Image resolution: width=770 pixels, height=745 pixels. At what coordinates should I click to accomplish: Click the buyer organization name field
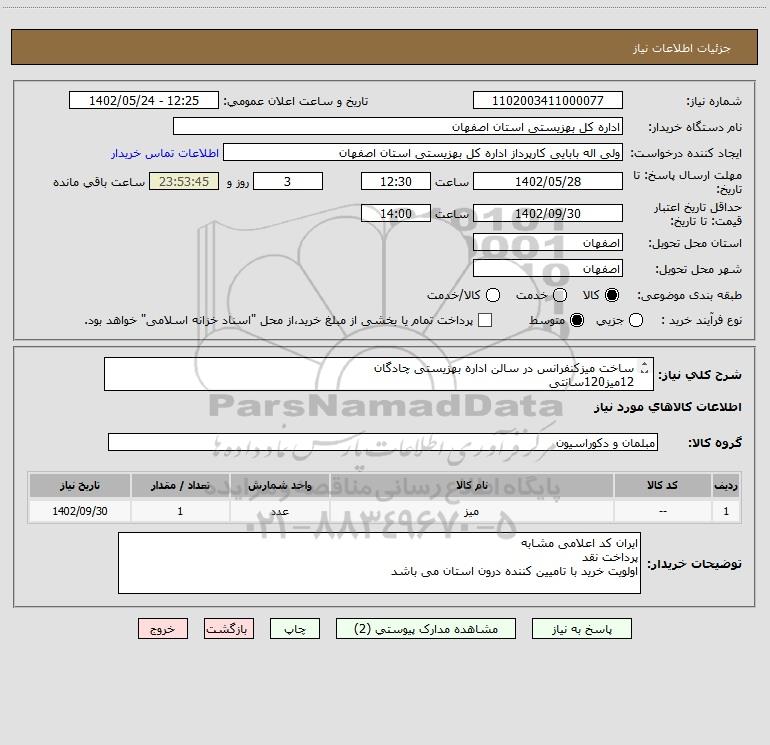click(398, 126)
